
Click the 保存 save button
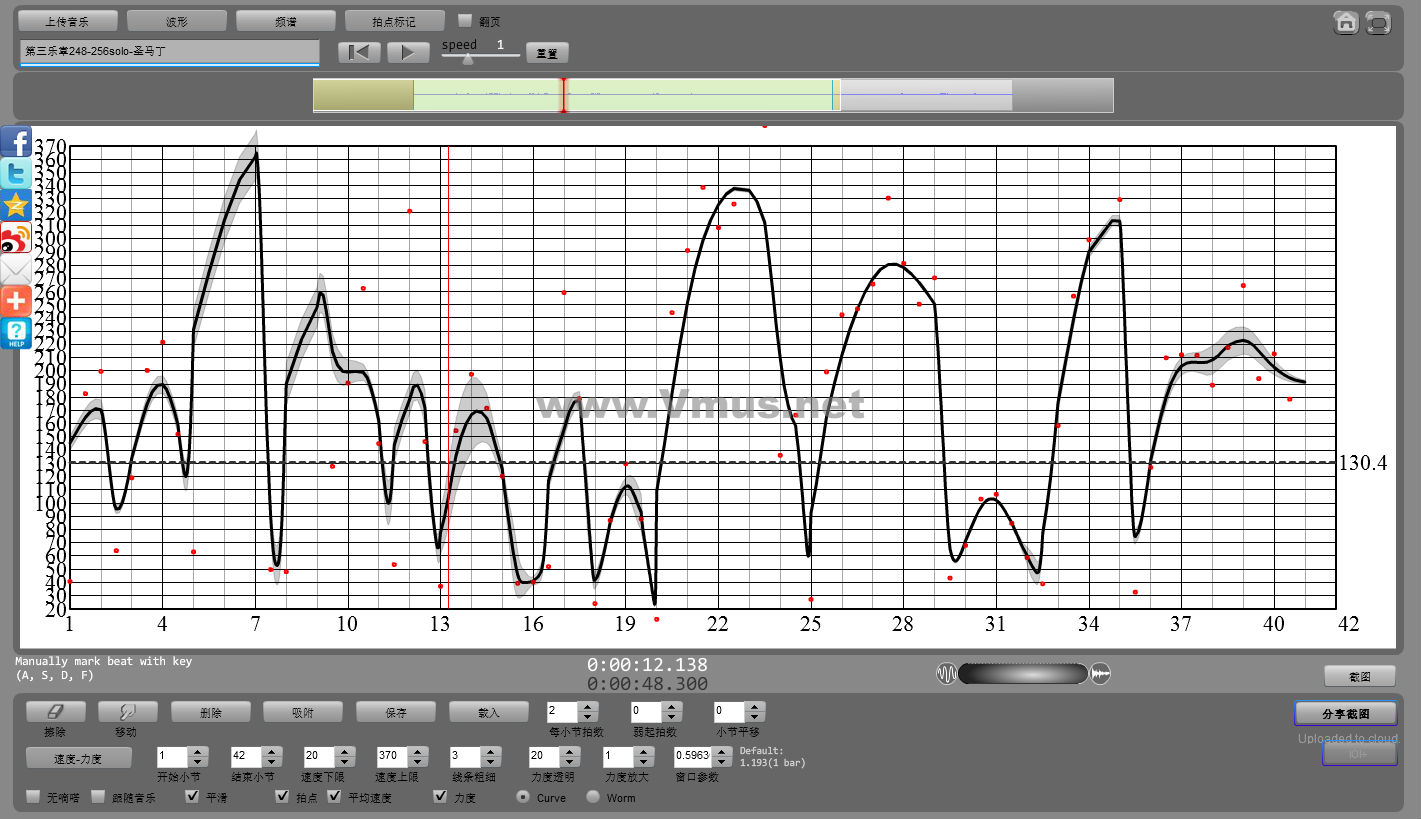click(x=395, y=712)
